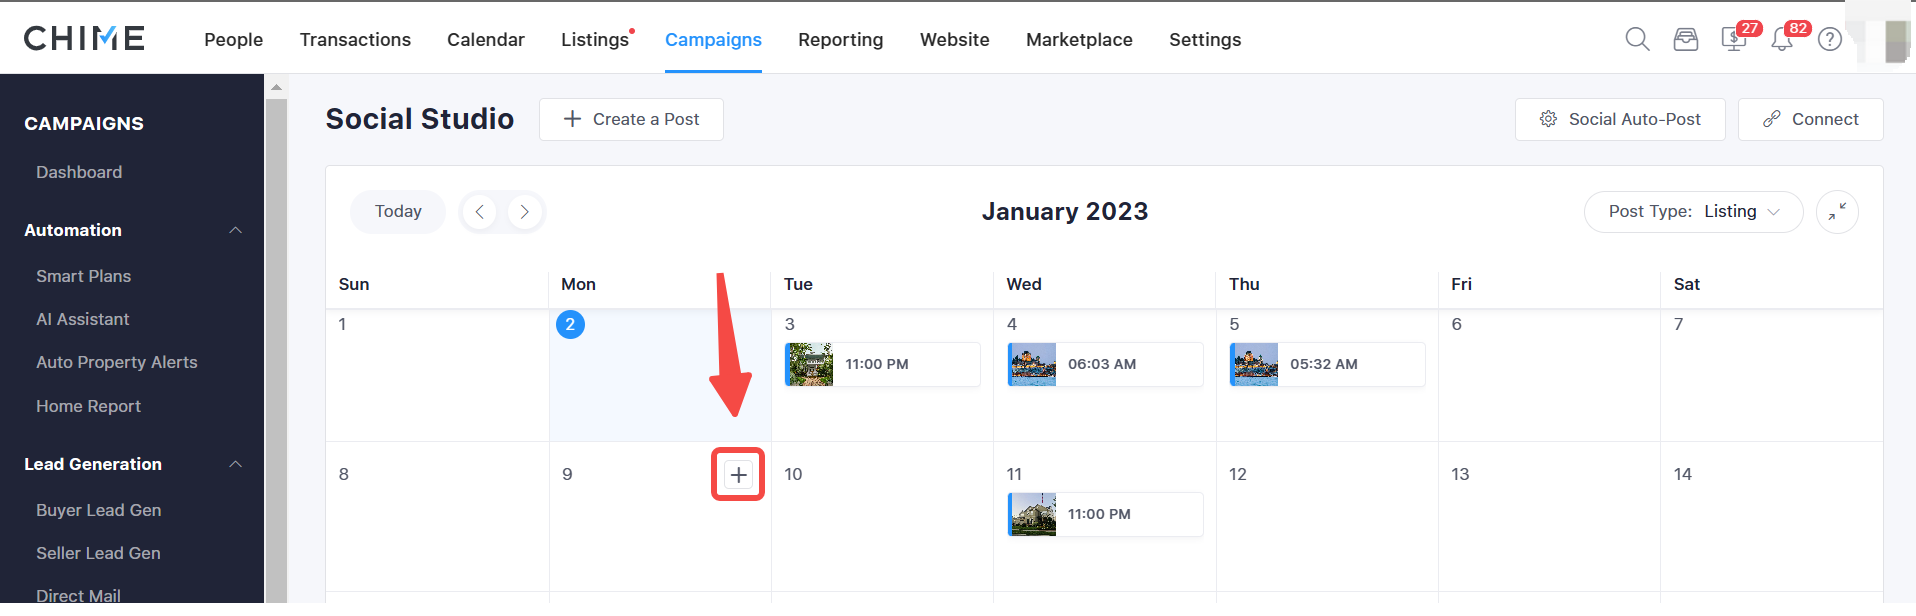This screenshot has width=1916, height=616.
Task: Open the 05:32 AM post thumbnail on January 5
Action: coord(1254,364)
